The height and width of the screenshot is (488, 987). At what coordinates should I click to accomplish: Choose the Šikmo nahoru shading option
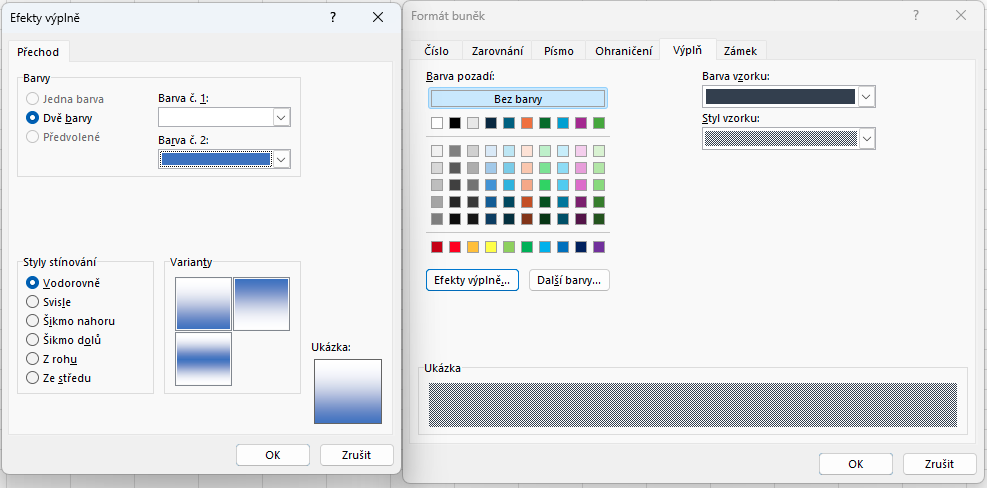pos(33,321)
